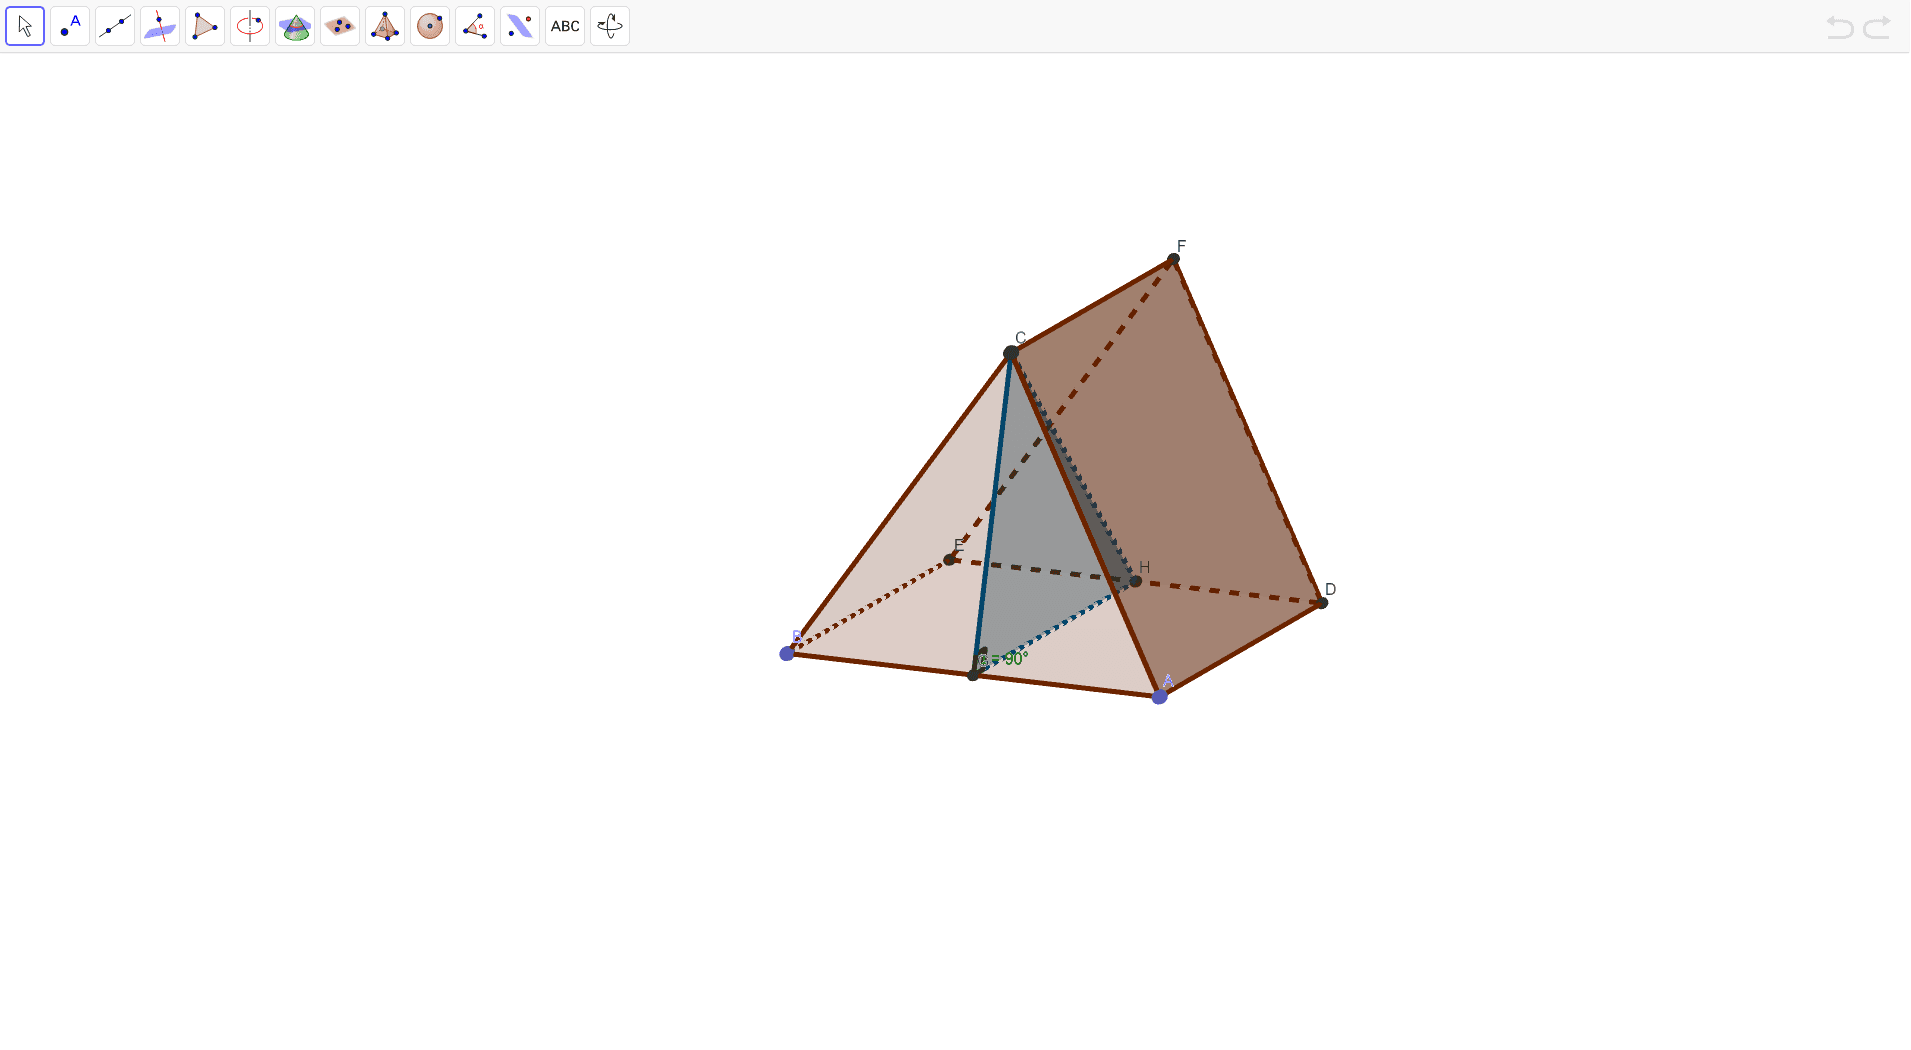Viewport: 1911px width, 1050px height.
Task: Click blue point A on the prism
Action: [x=1159, y=697]
